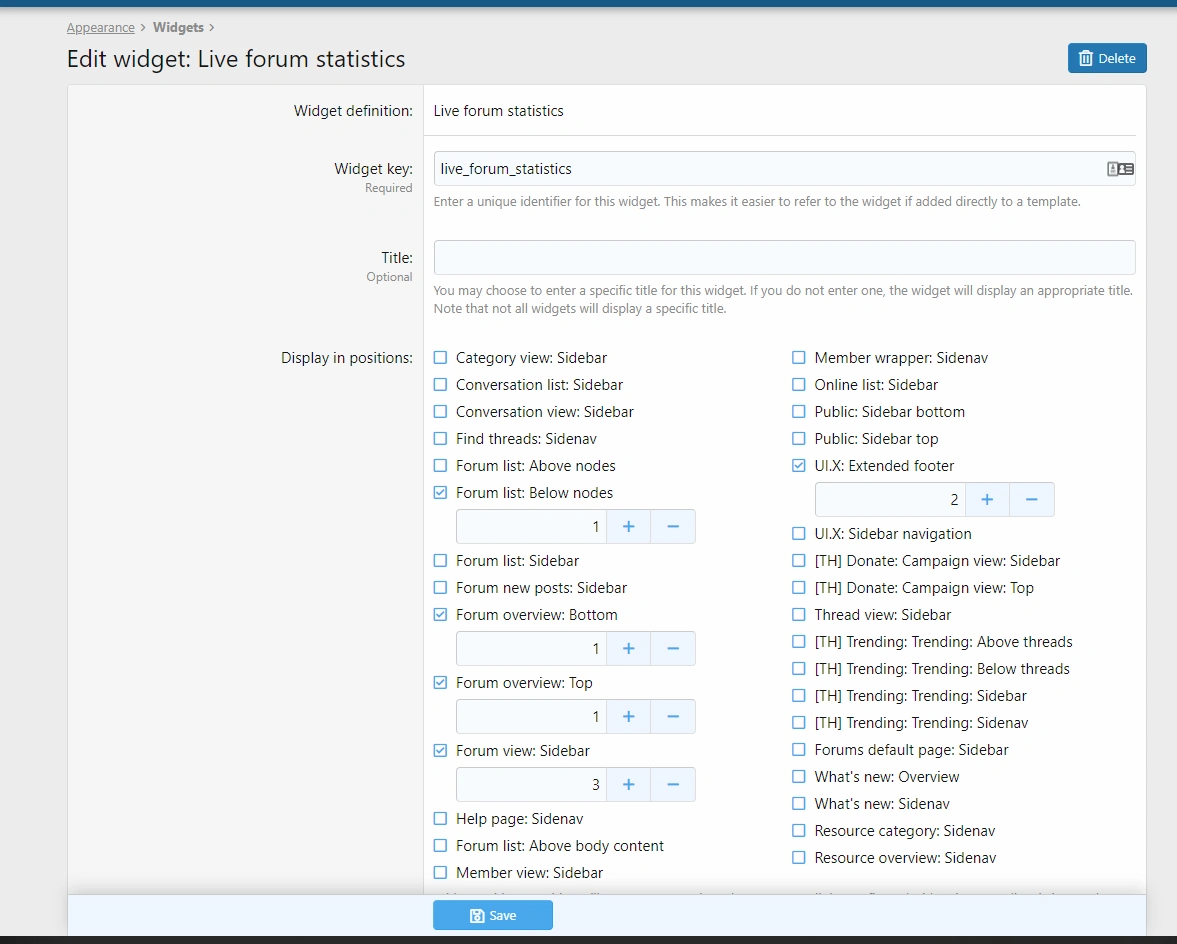Increase the Forum view: Sidebar order value

pyautogui.click(x=628, y=785)
